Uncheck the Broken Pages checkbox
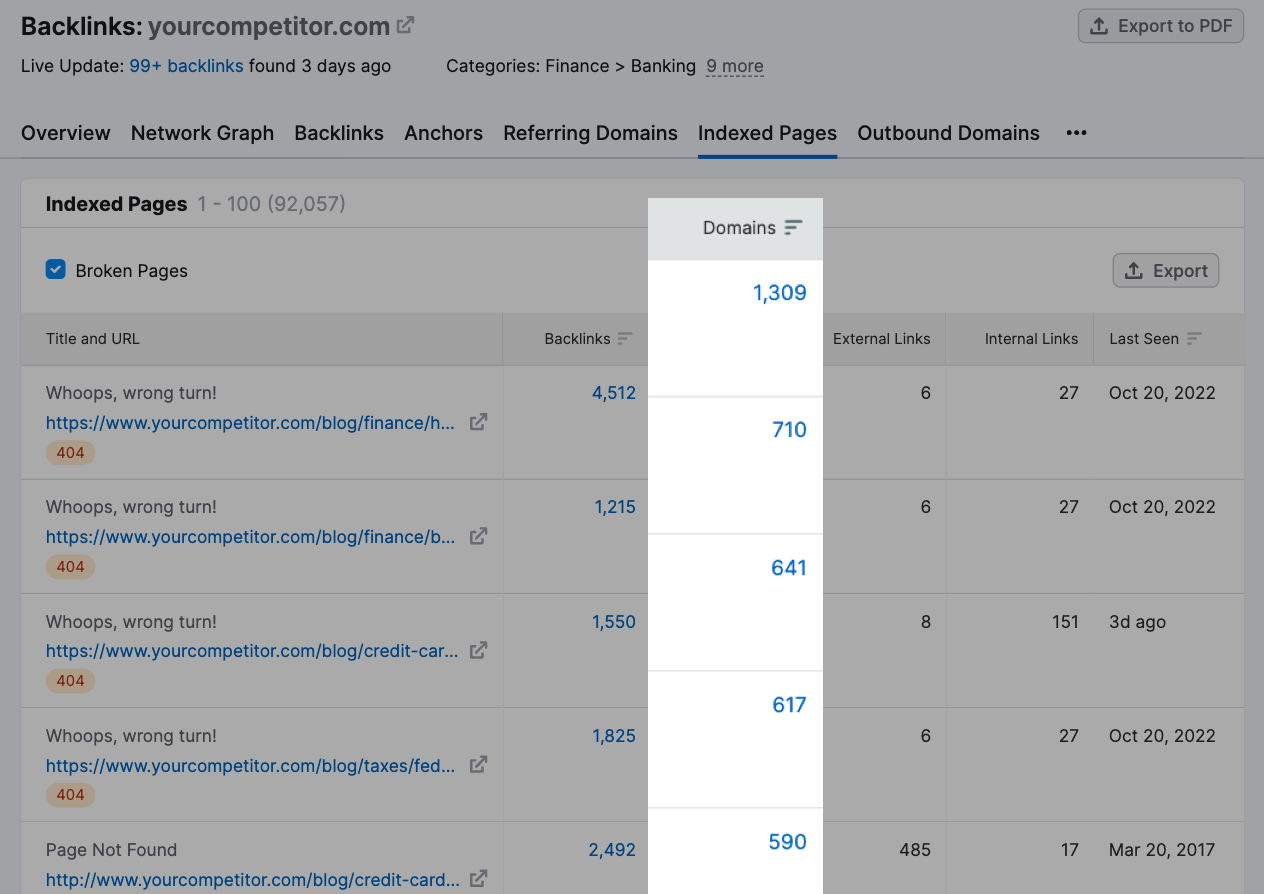This screenshot has width=1264, height=894. [x=55, y=270]
